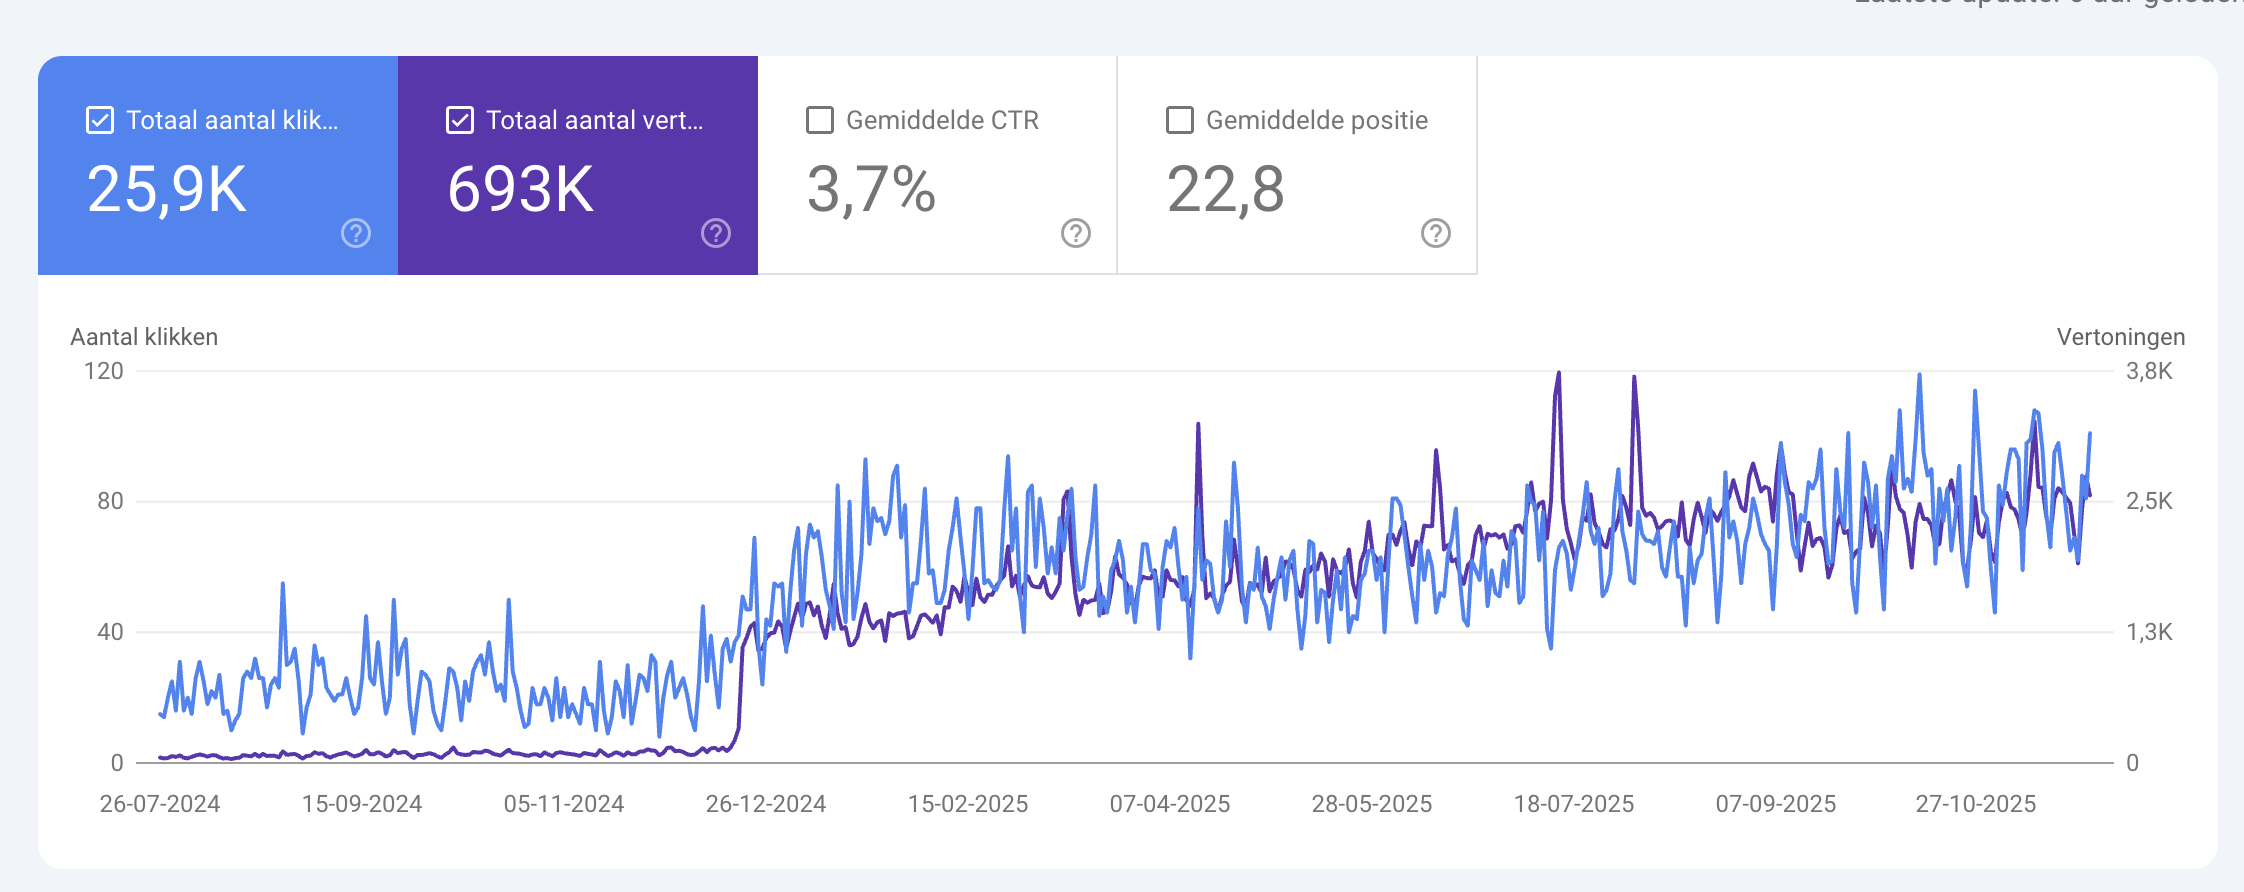This screenshot has width=2244, height=892.
Task: Click the 18-07-2025 date label on chart axis
Action: (1574, 804)
